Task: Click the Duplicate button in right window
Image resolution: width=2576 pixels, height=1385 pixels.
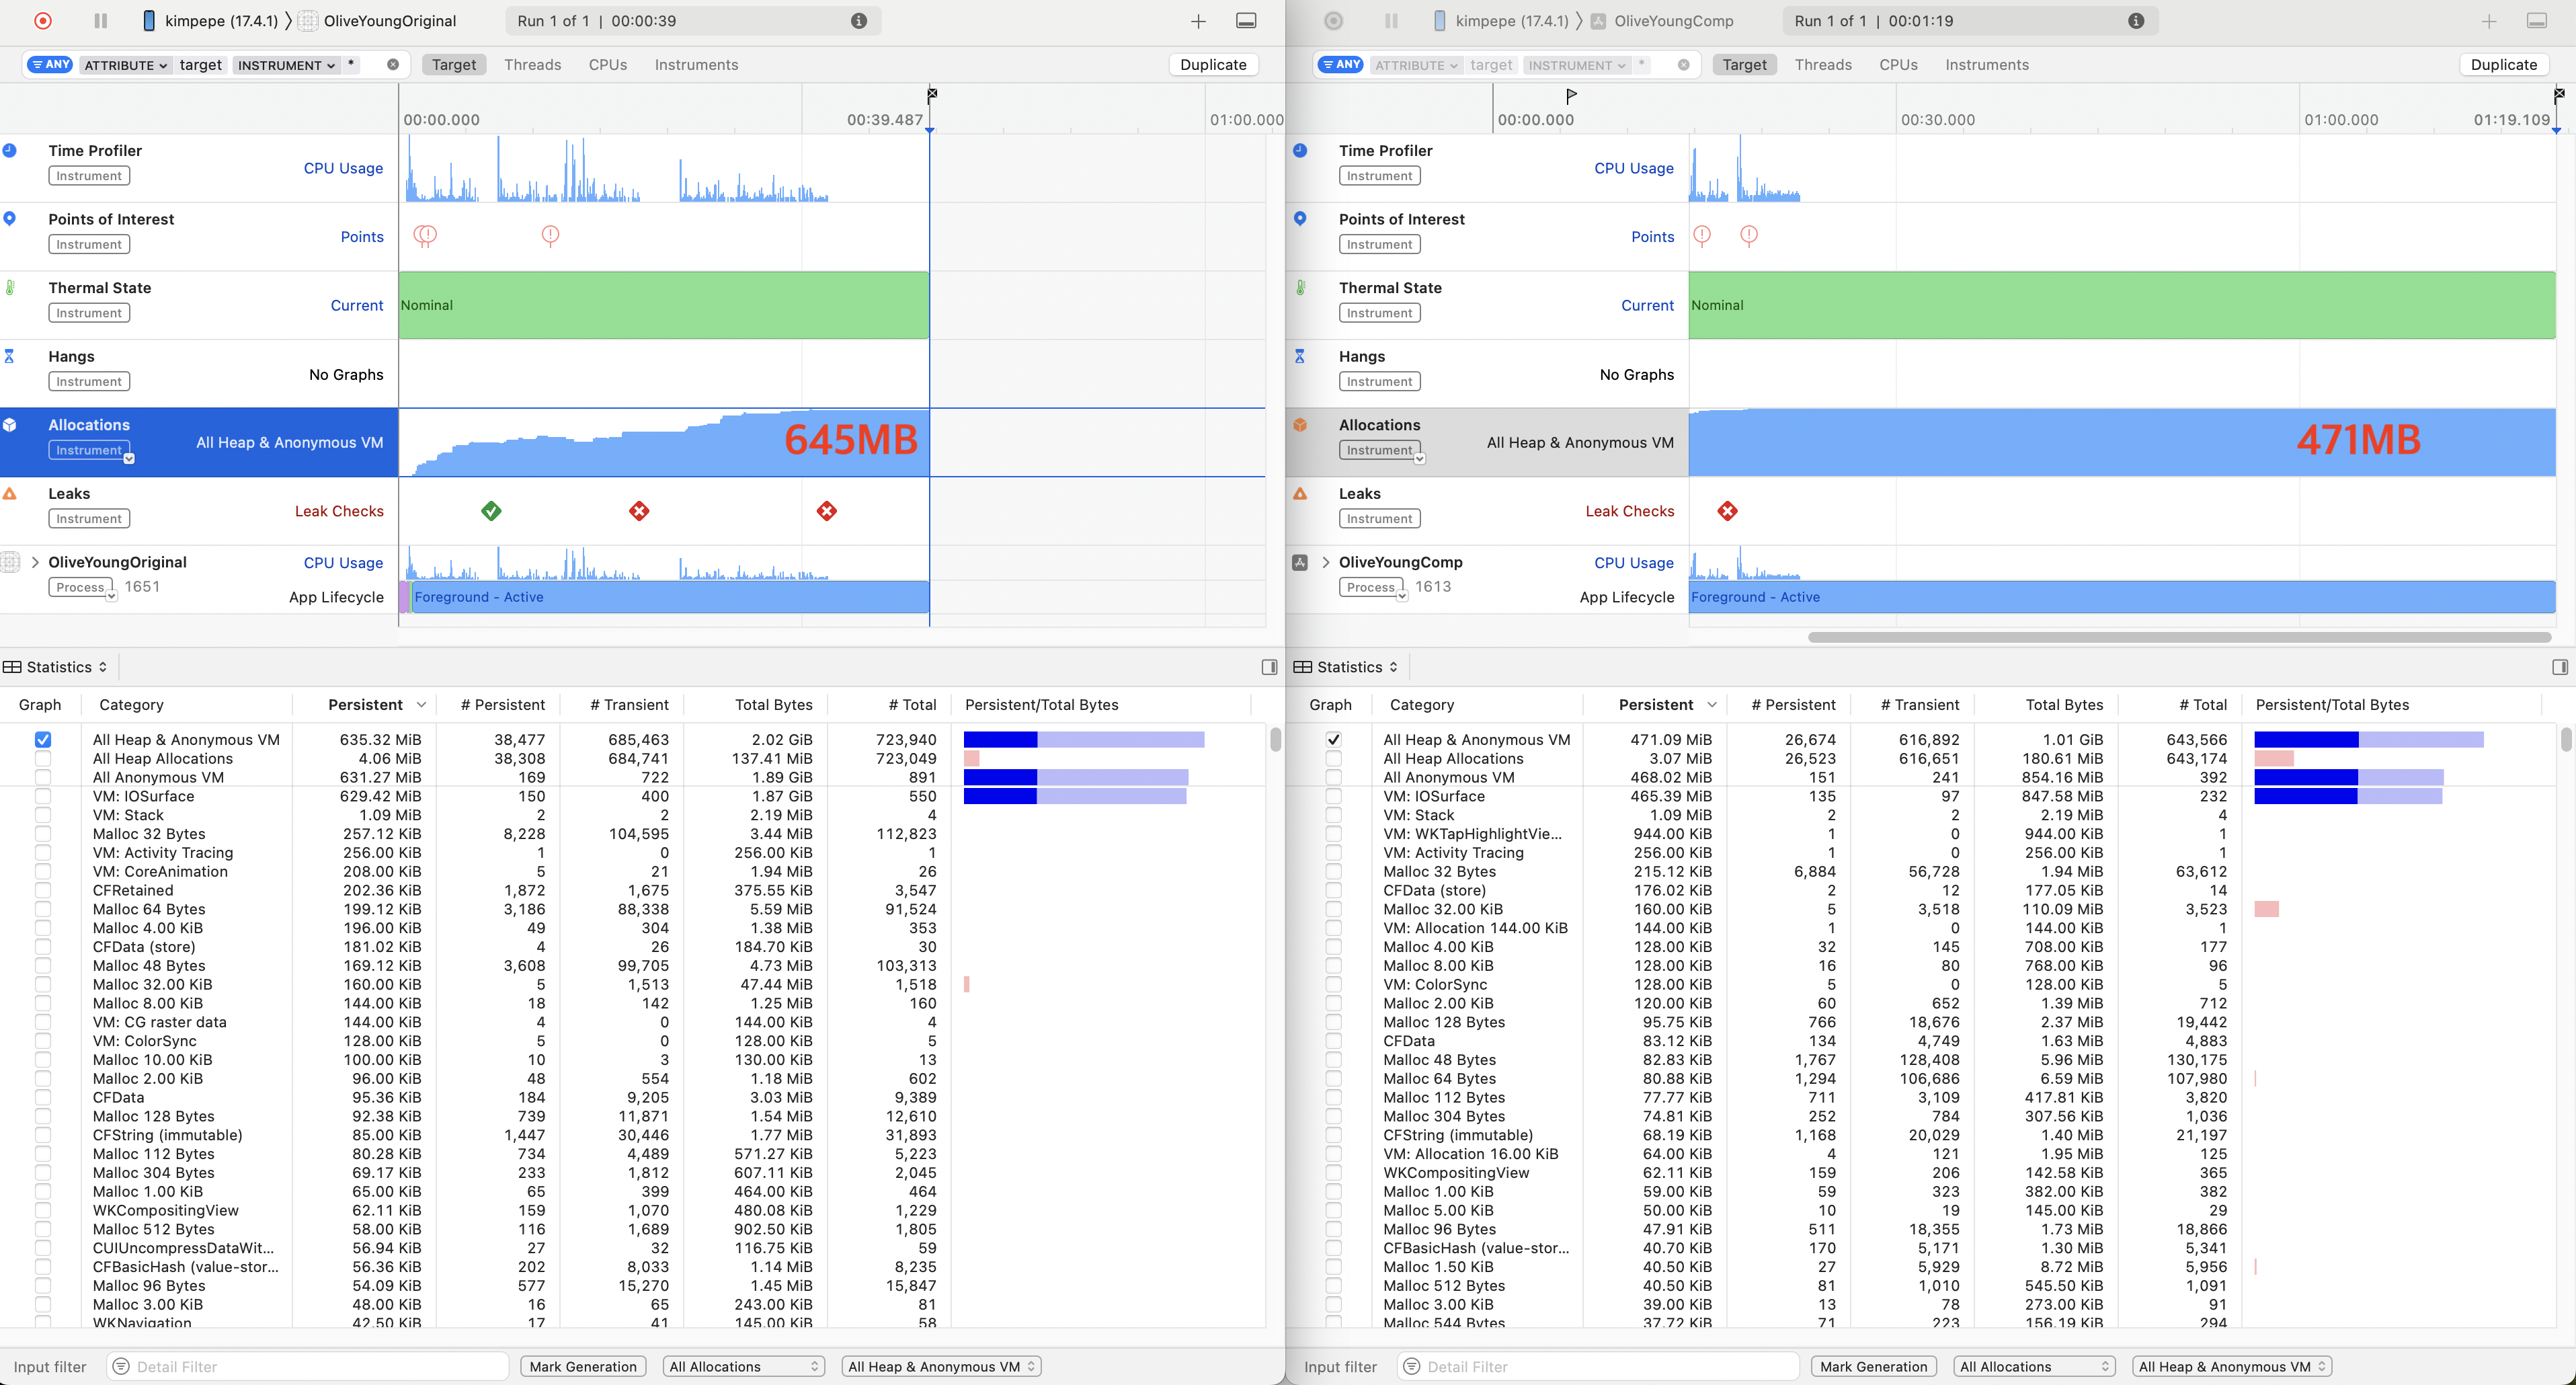Action: click(2503, 65)
